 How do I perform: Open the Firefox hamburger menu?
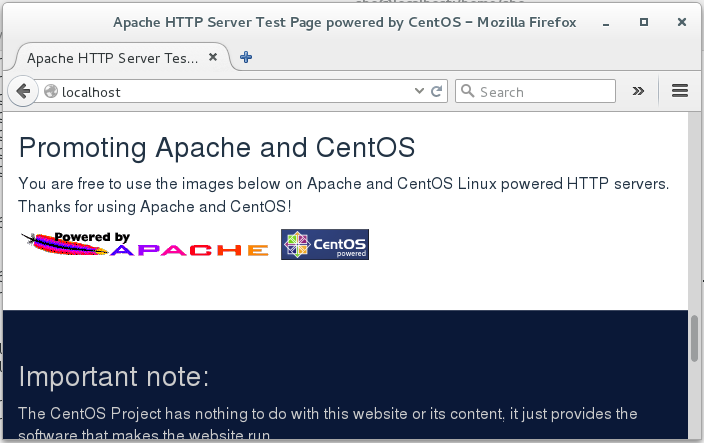click(680, 91)
